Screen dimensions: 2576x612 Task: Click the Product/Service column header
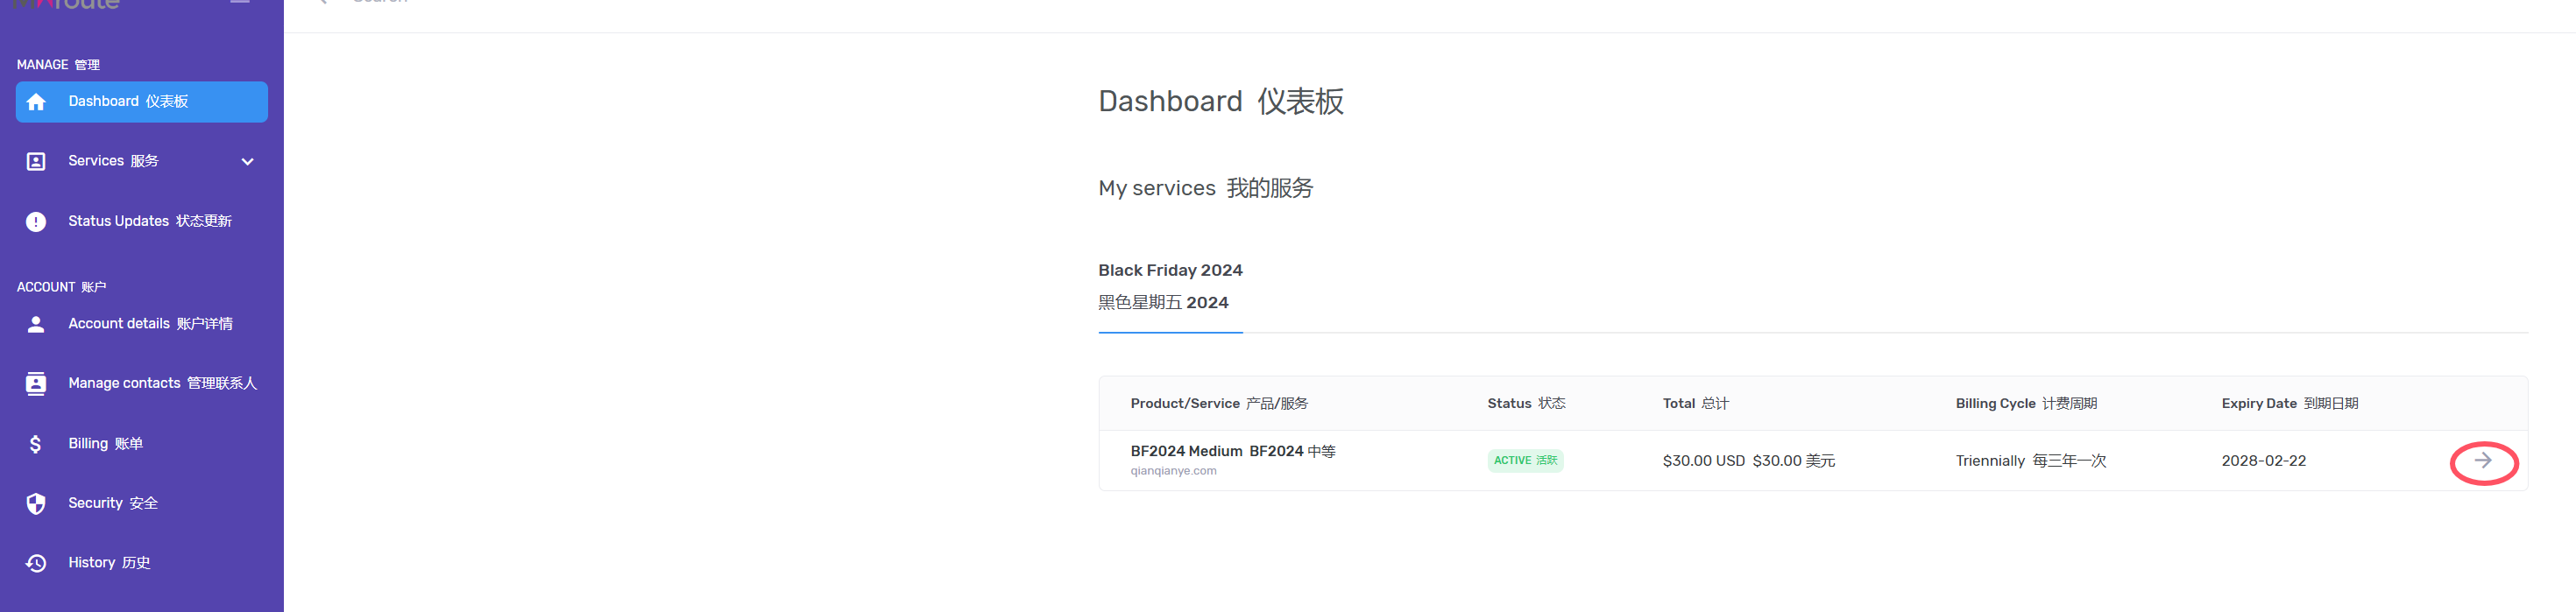pyautogui.click(x=1219, y=404)
